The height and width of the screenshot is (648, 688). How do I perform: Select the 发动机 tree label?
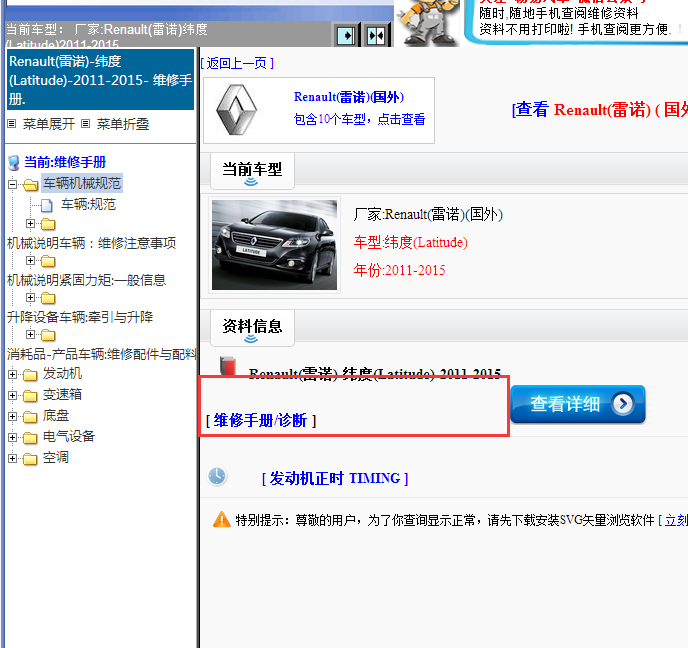[x=62, y=374]
